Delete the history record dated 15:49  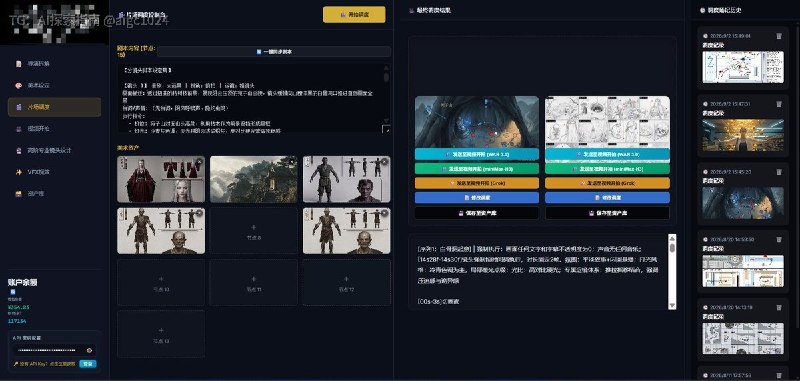pos(779,36)
